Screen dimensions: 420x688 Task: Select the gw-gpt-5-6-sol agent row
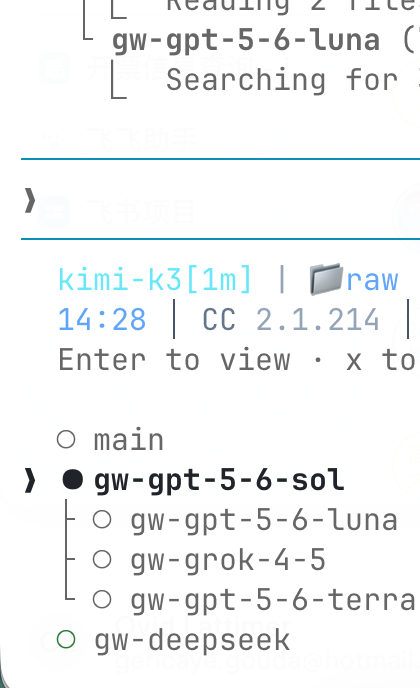click(203, 480)
